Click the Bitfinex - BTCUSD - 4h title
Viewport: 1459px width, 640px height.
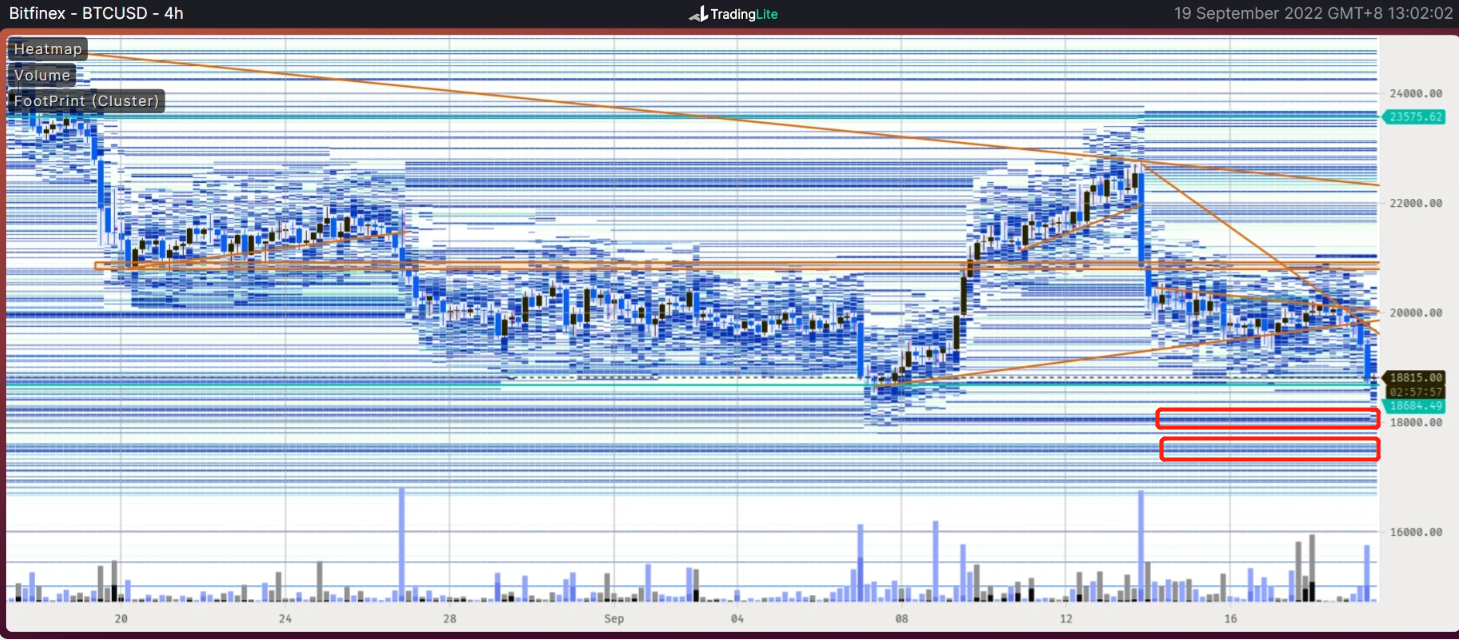(x=97, y=14)
